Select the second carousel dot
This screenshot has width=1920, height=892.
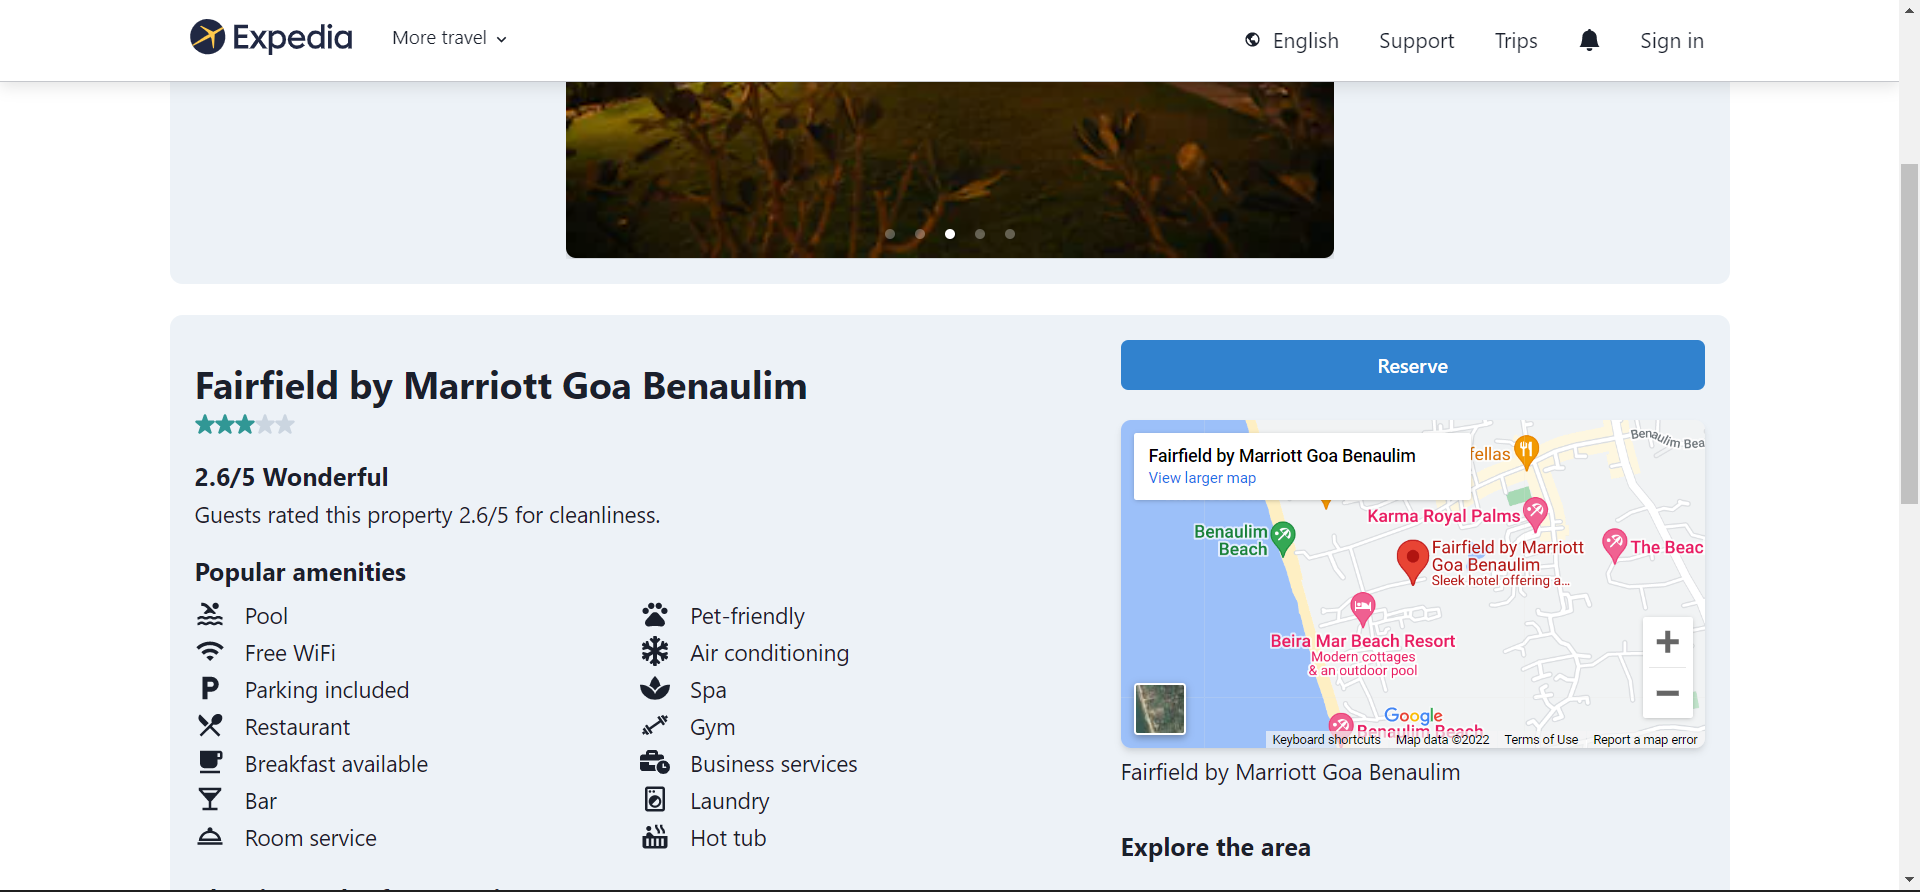[920, 234]
